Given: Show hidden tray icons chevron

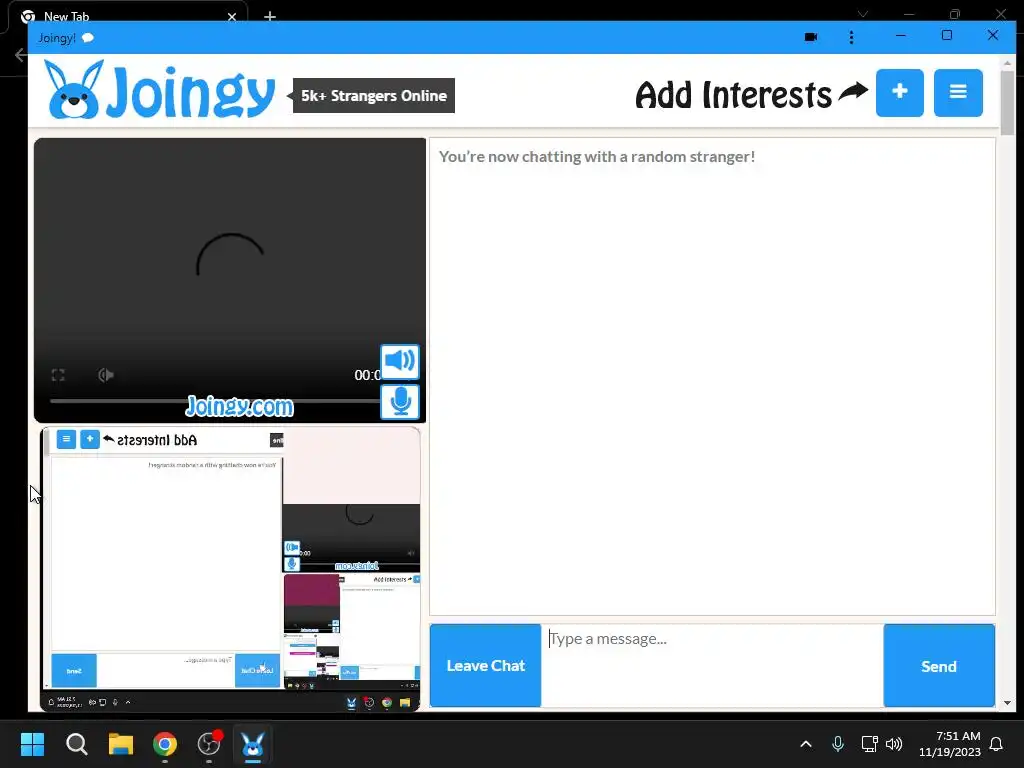Looking at the screenshot, I should point(806,744).
